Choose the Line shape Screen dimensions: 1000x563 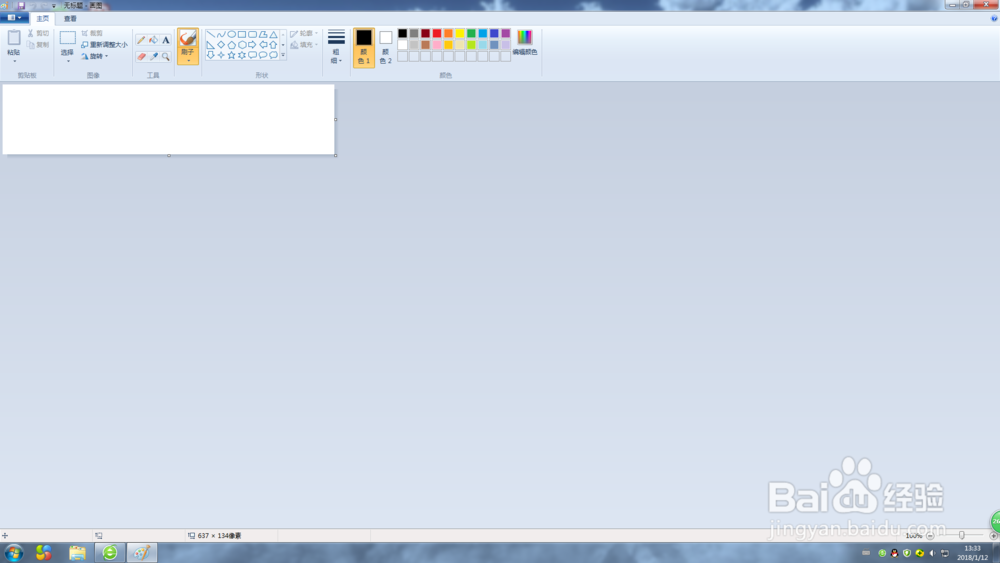coord(210,34)
